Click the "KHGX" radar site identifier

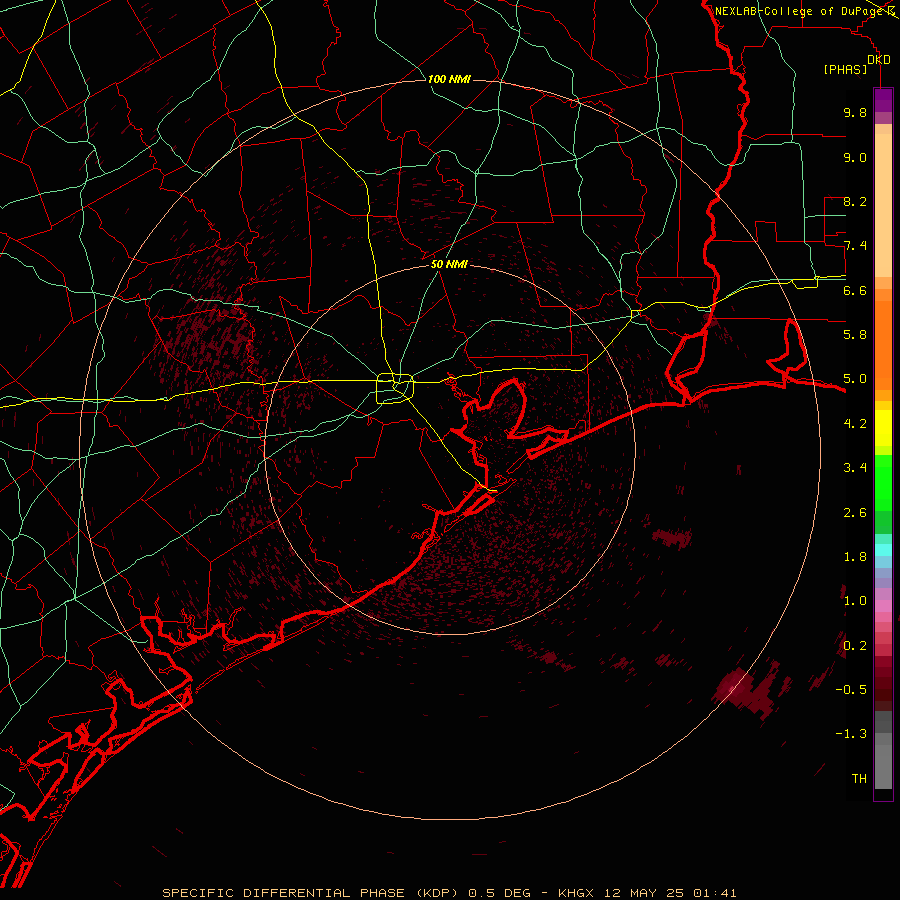click(577, 893)
